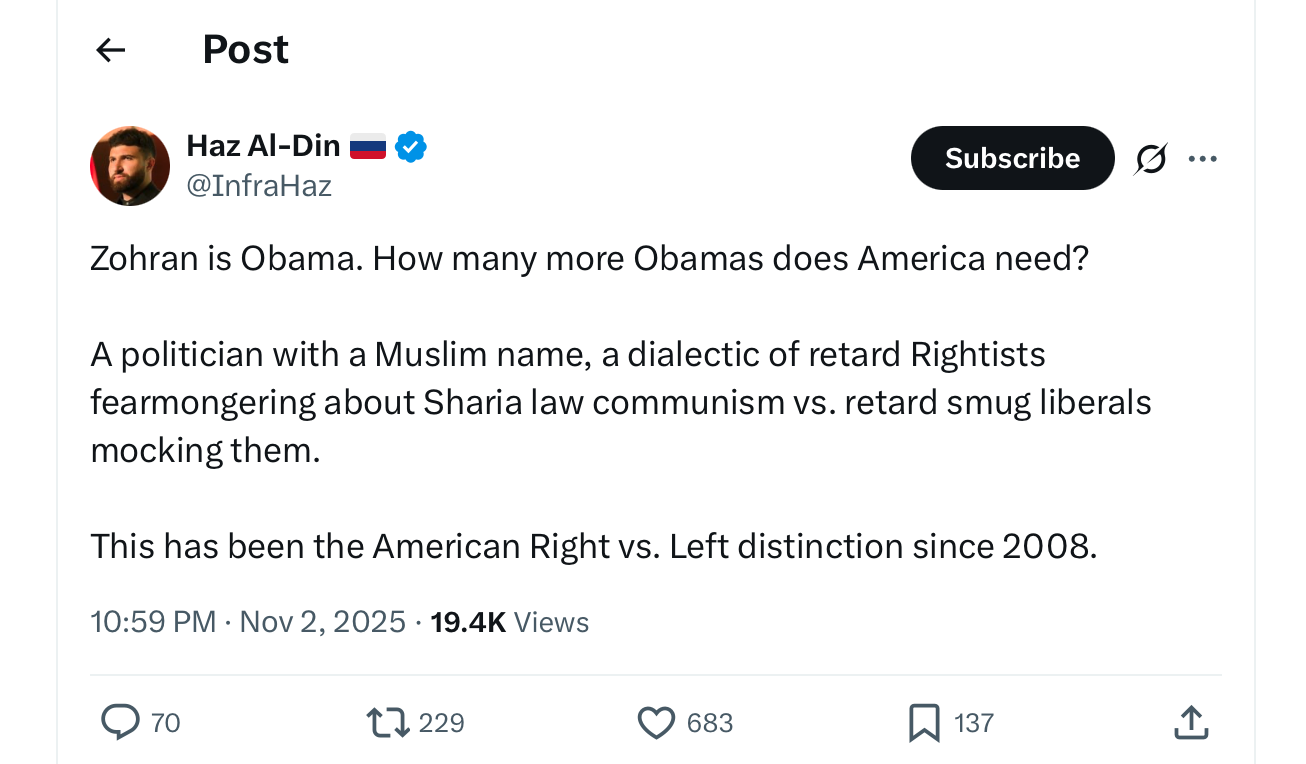Screen dimensions: 1306x764
Task: Open the @InfraHaz handle link
Action: tap(259, 186)
